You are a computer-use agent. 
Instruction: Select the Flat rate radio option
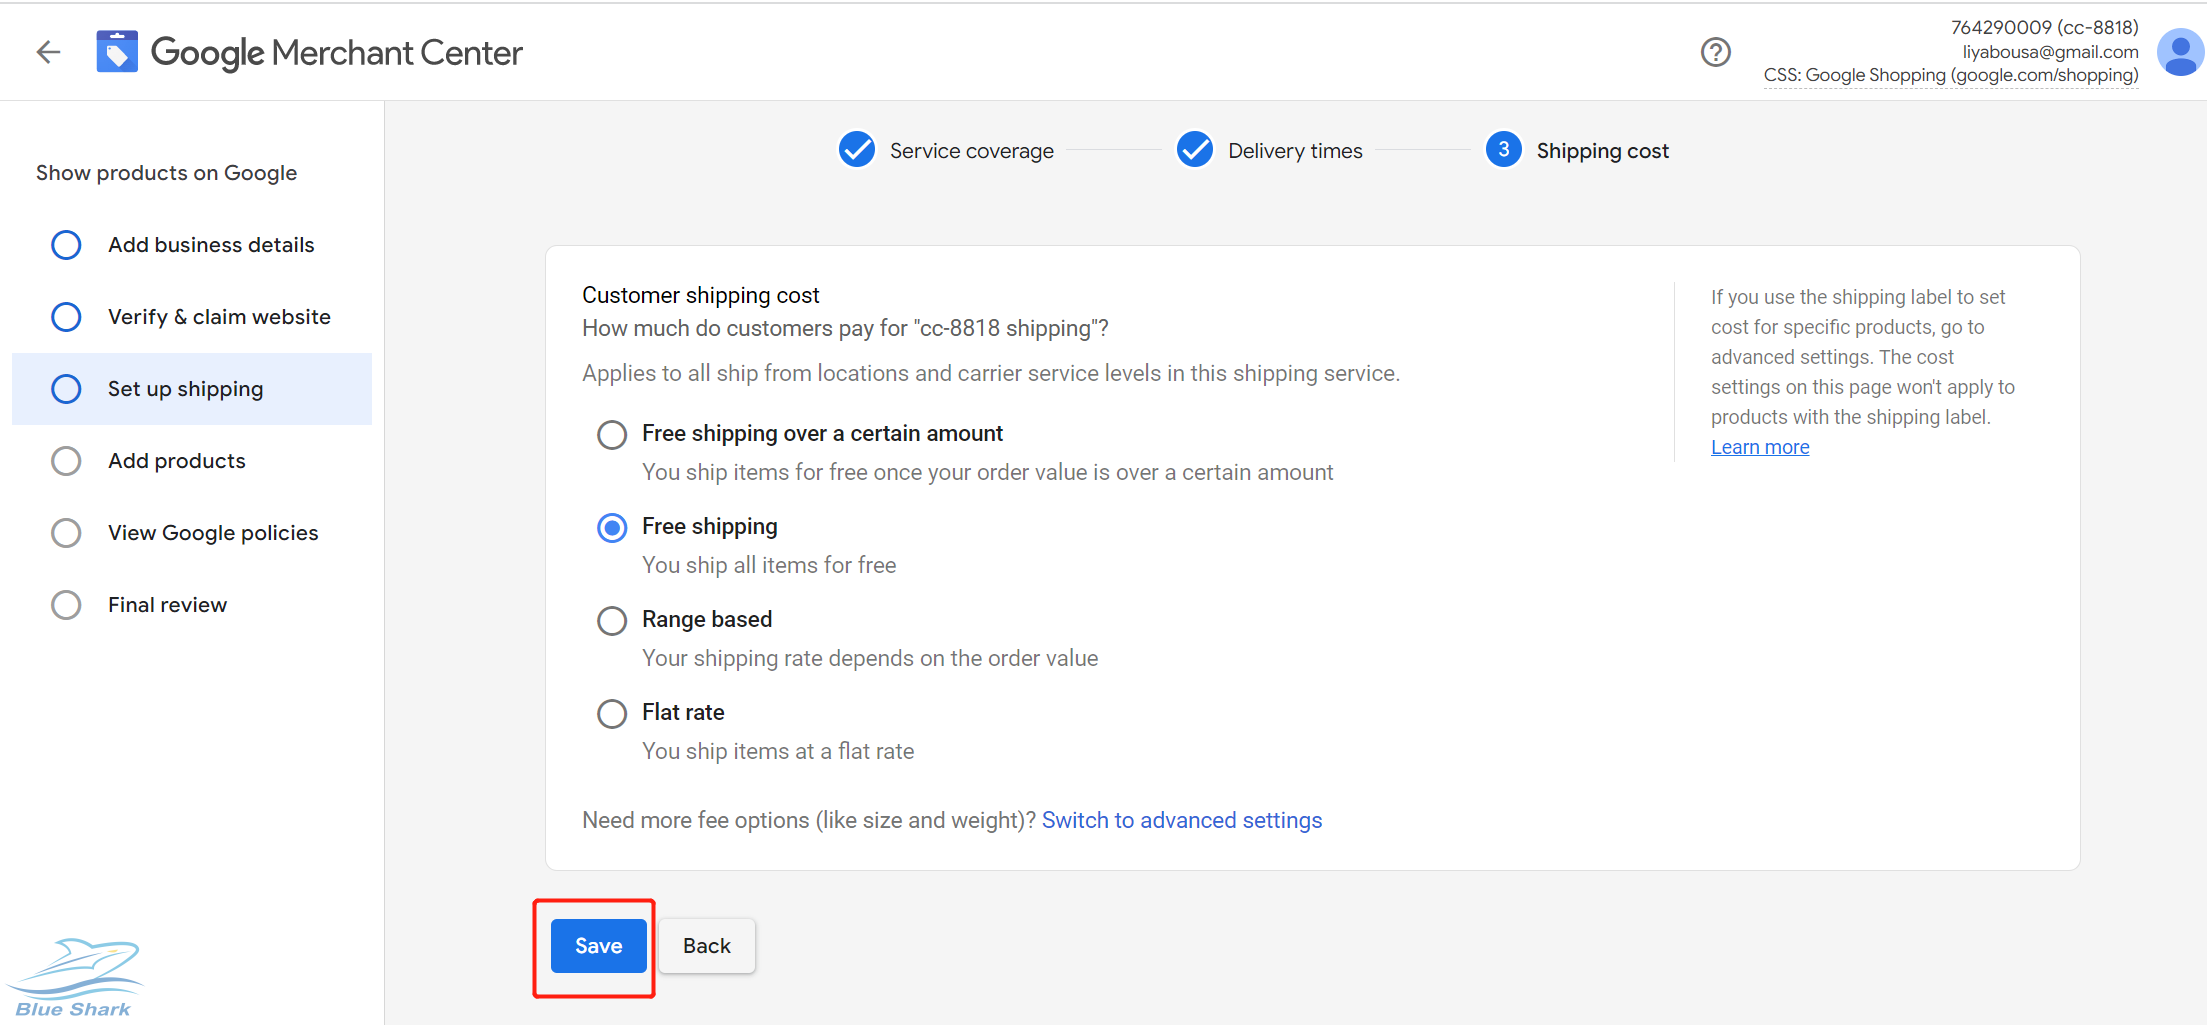click(612, 713)
